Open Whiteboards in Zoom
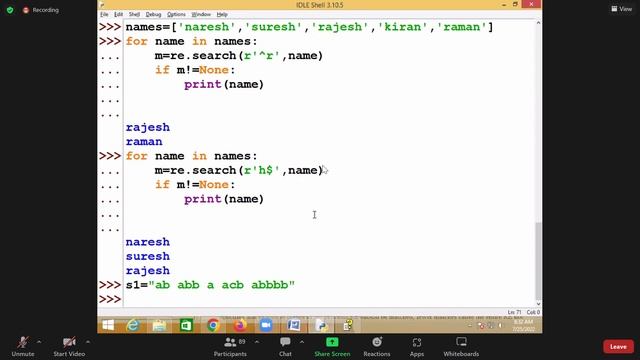Screen dimensions: 640x360 pyautogui.click(x=461, y=347)
